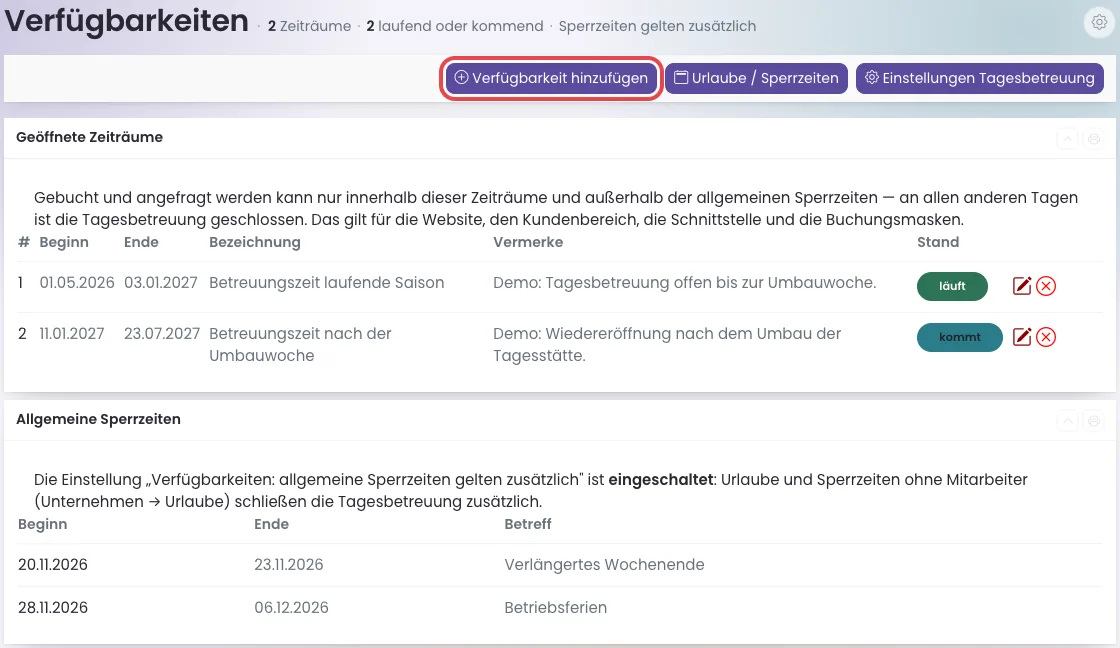1120x648 pixels.
Task: Open the gear settings icon beside the page title
Action: pyautogui.click(x=1099, y=22)
